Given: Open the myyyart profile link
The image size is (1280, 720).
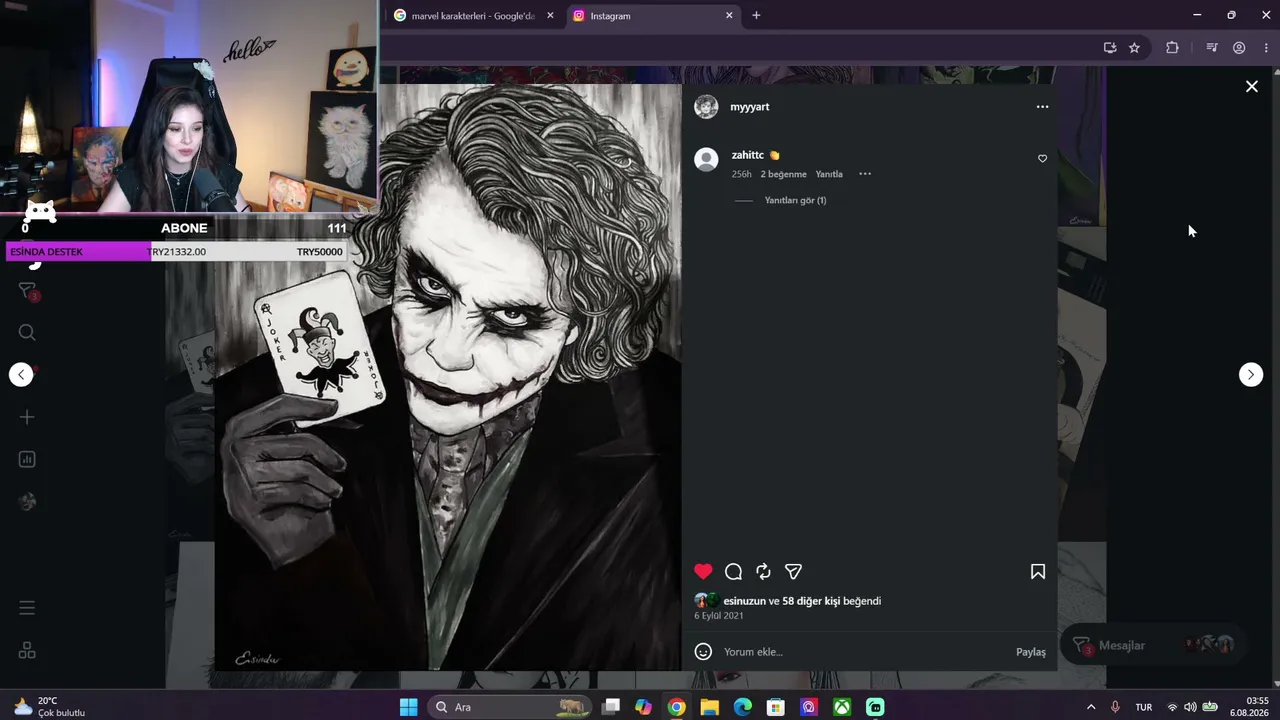Looking at the screenshot, I should coord(750,107).
